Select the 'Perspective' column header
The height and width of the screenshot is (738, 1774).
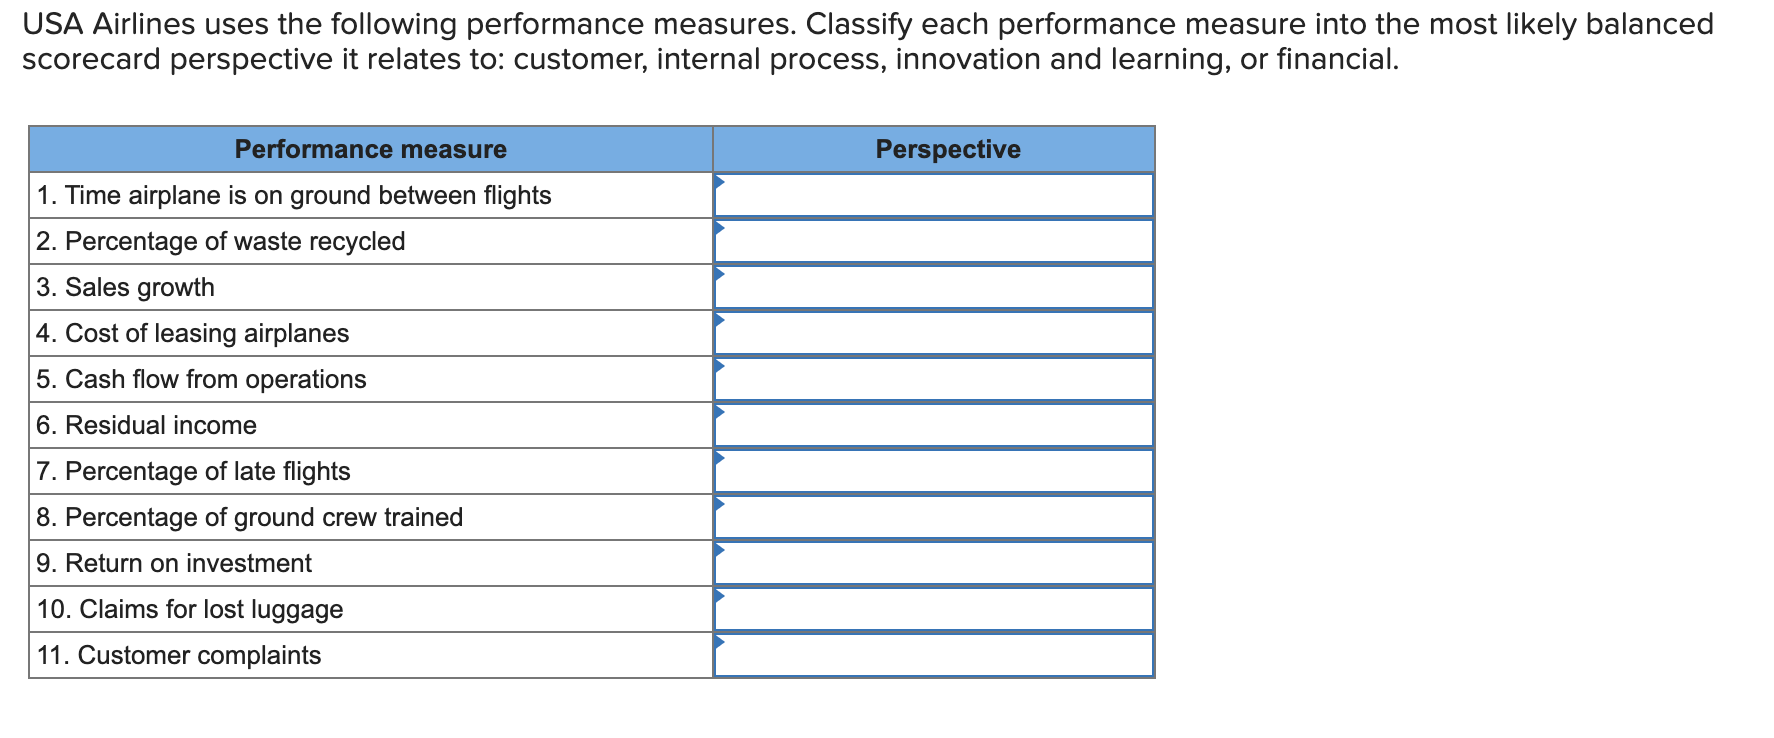click(x=947, y=148)
